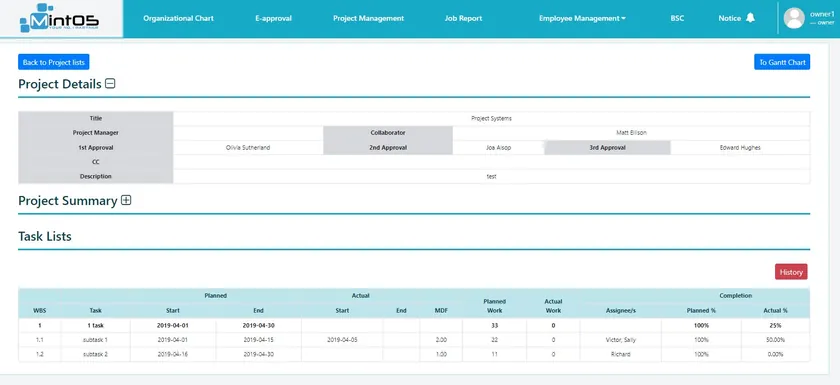The image size is (840, 385).
Task: Select the Project Systems title value
Action: coord(491,118)
